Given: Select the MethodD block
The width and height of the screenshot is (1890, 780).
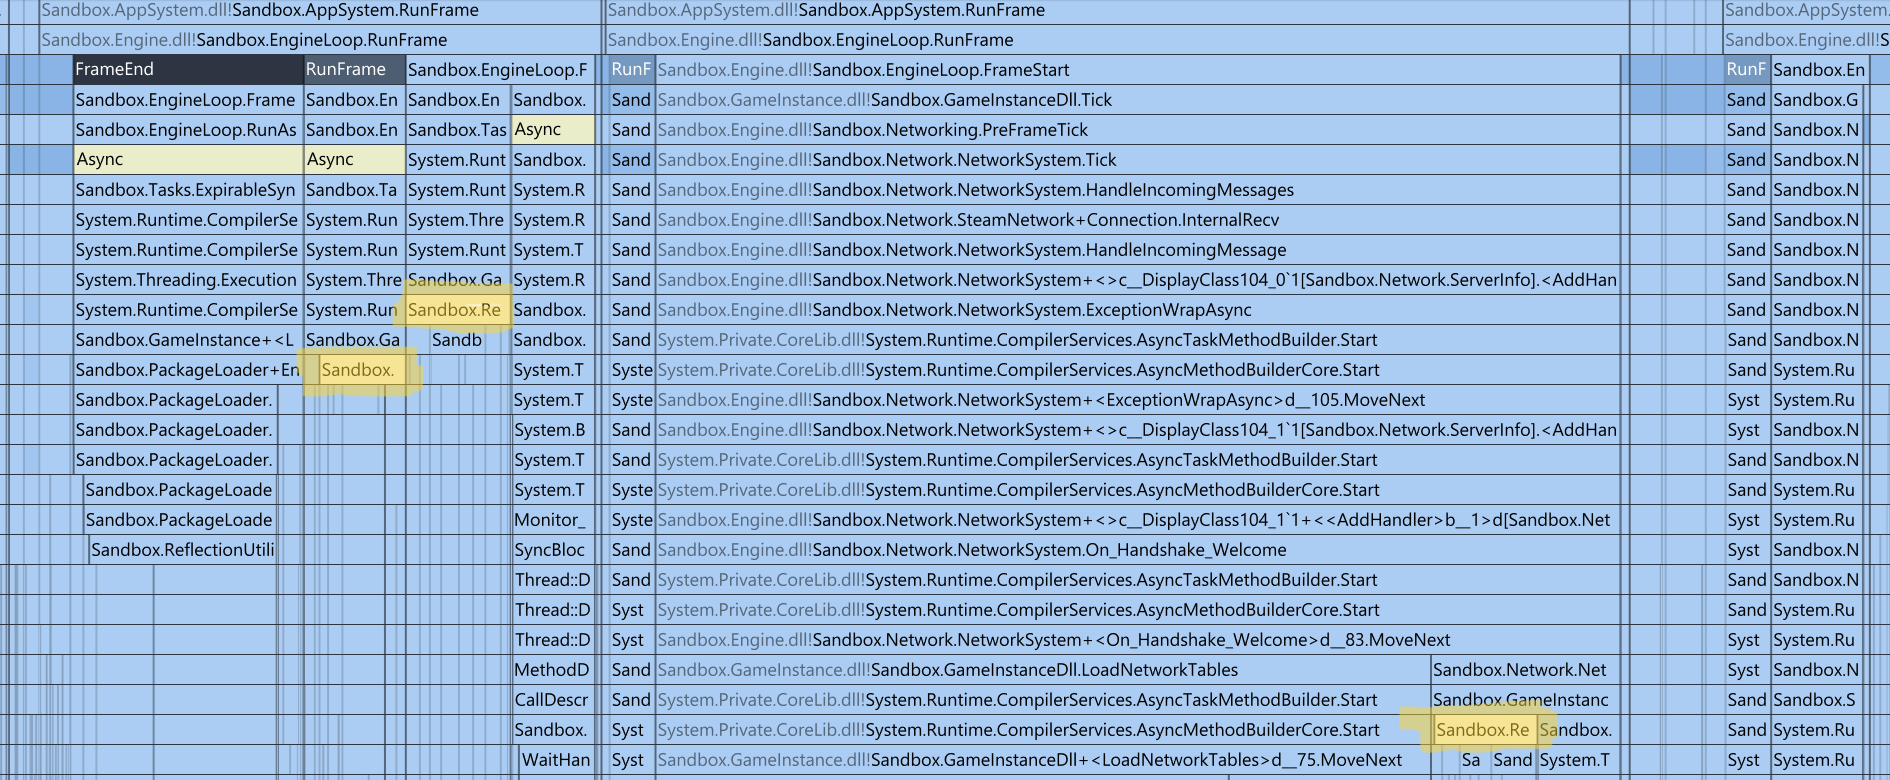Looking at the screenshot, I should click(553, 670).
